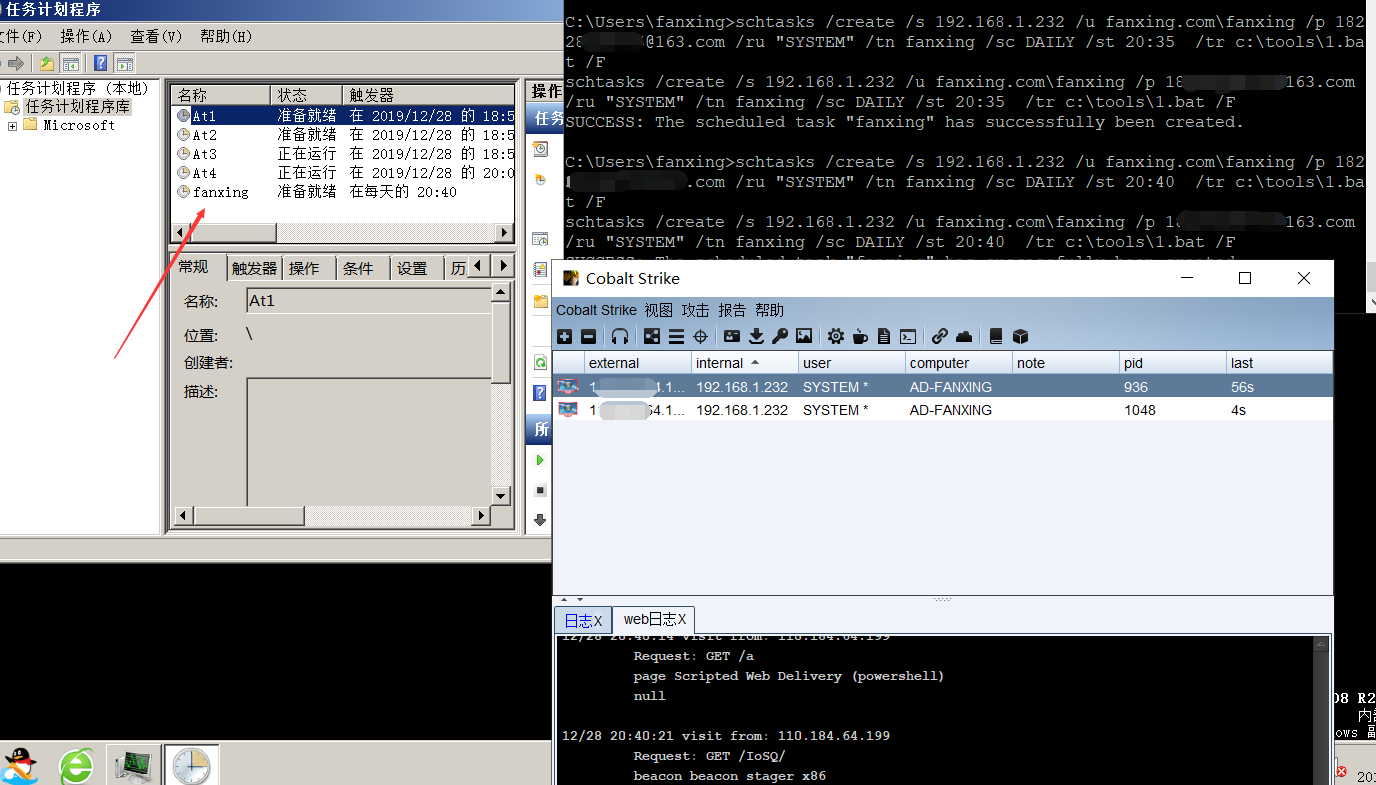Click the terminal Scripted Web Delivery icon
1376x785 pixels.
[x=908, y=337]
